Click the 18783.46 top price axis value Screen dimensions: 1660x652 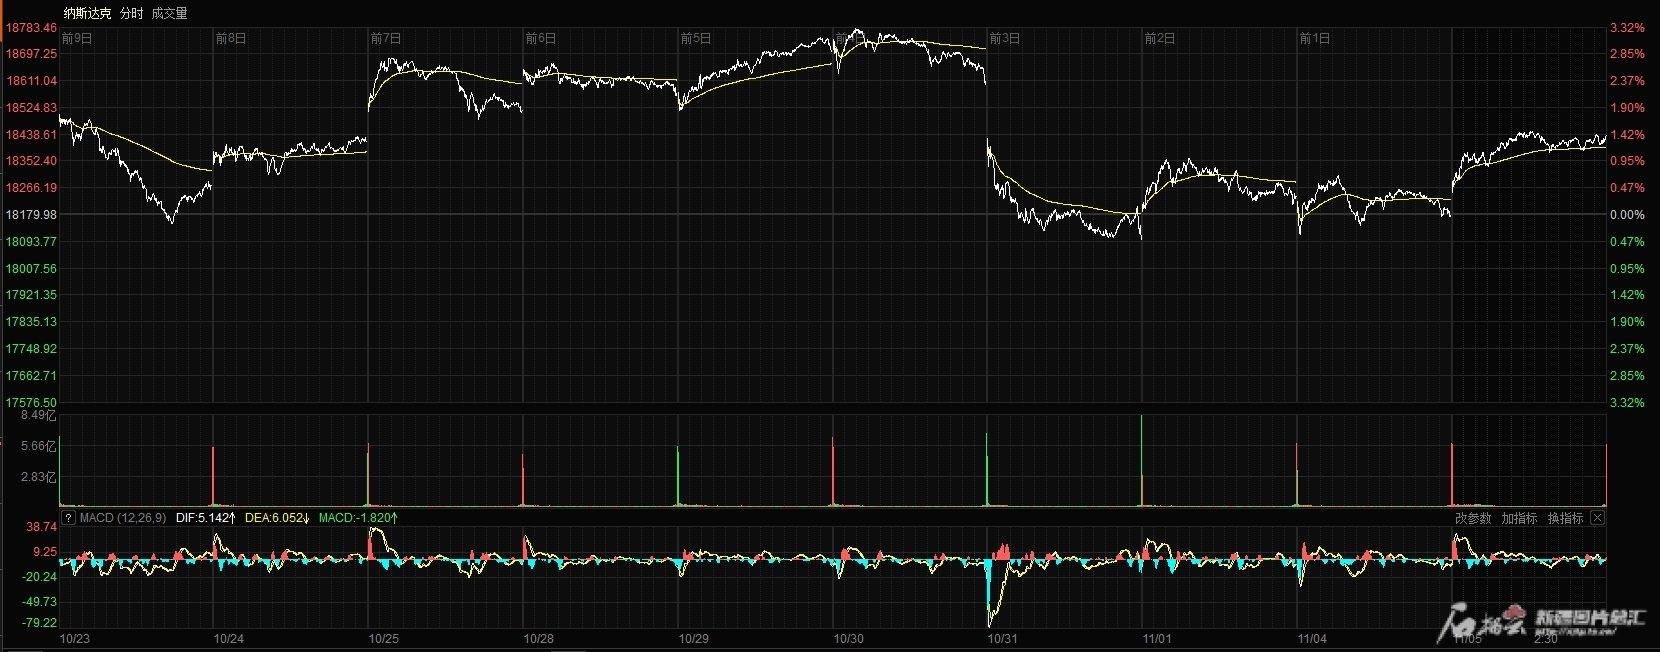31,28
